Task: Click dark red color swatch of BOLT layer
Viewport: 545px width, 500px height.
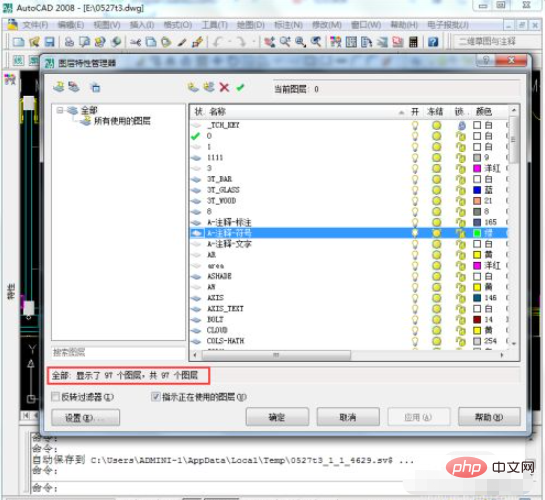Action: 477,319
